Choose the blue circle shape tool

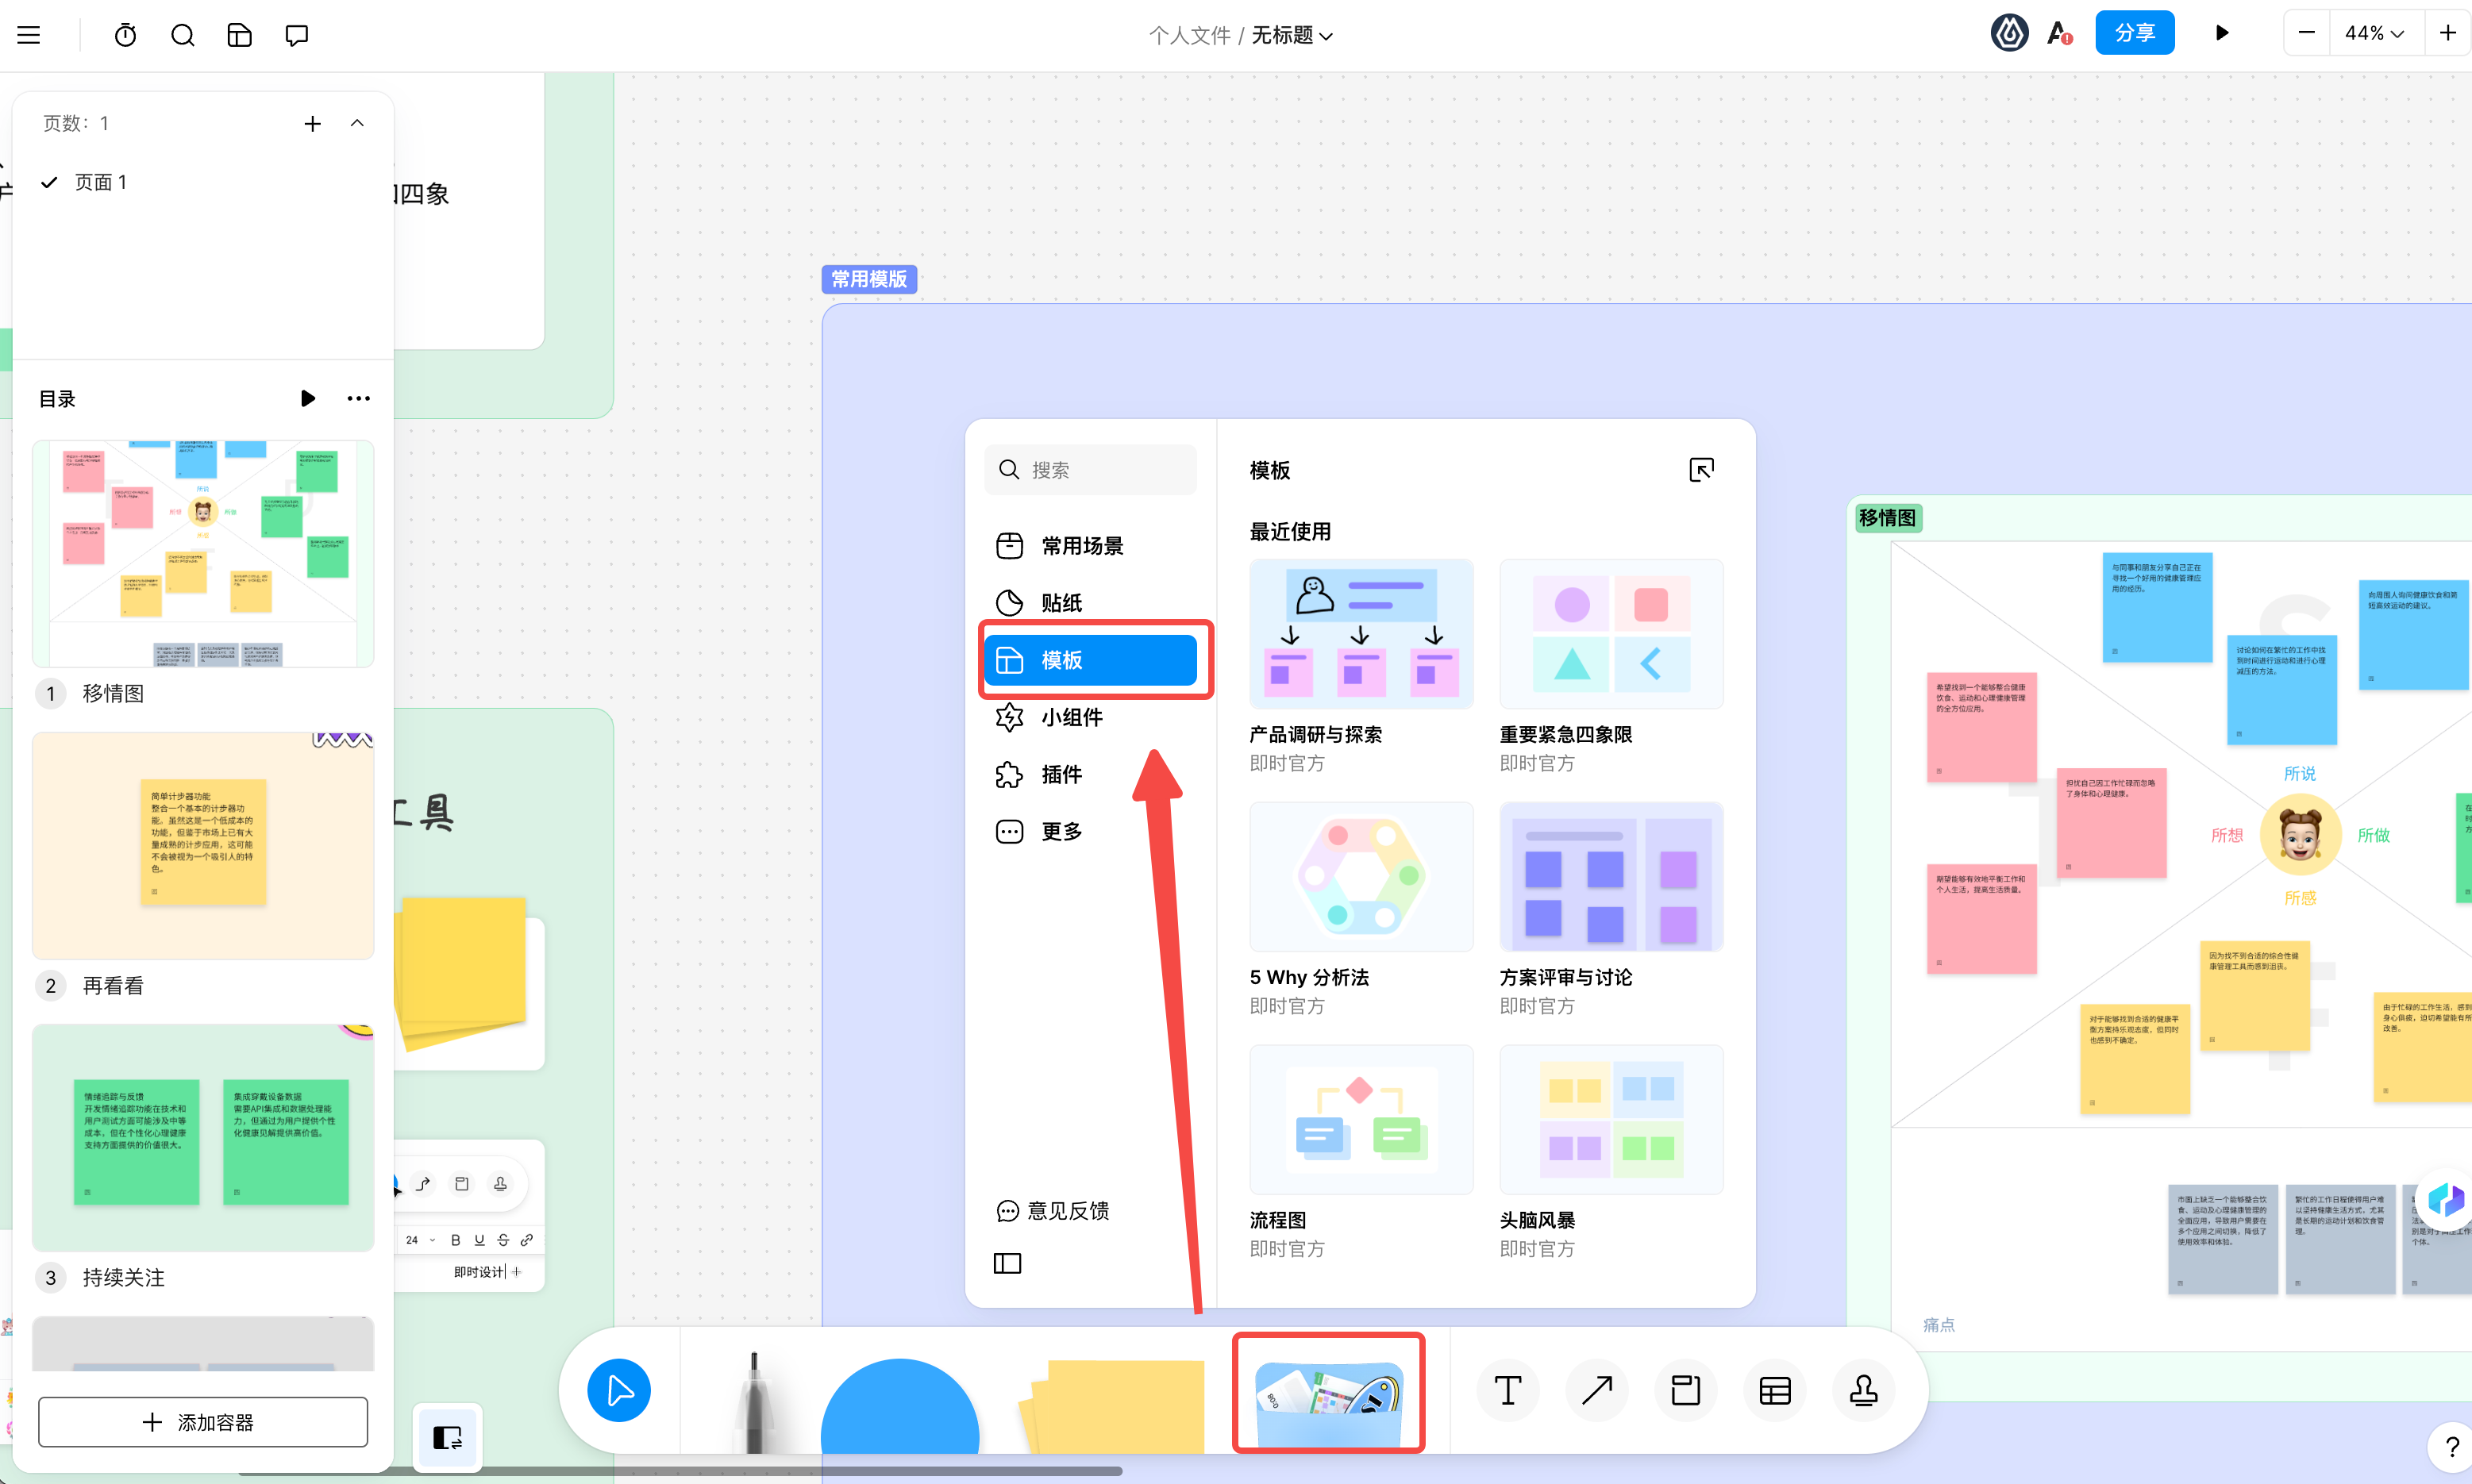(899, 1405)
